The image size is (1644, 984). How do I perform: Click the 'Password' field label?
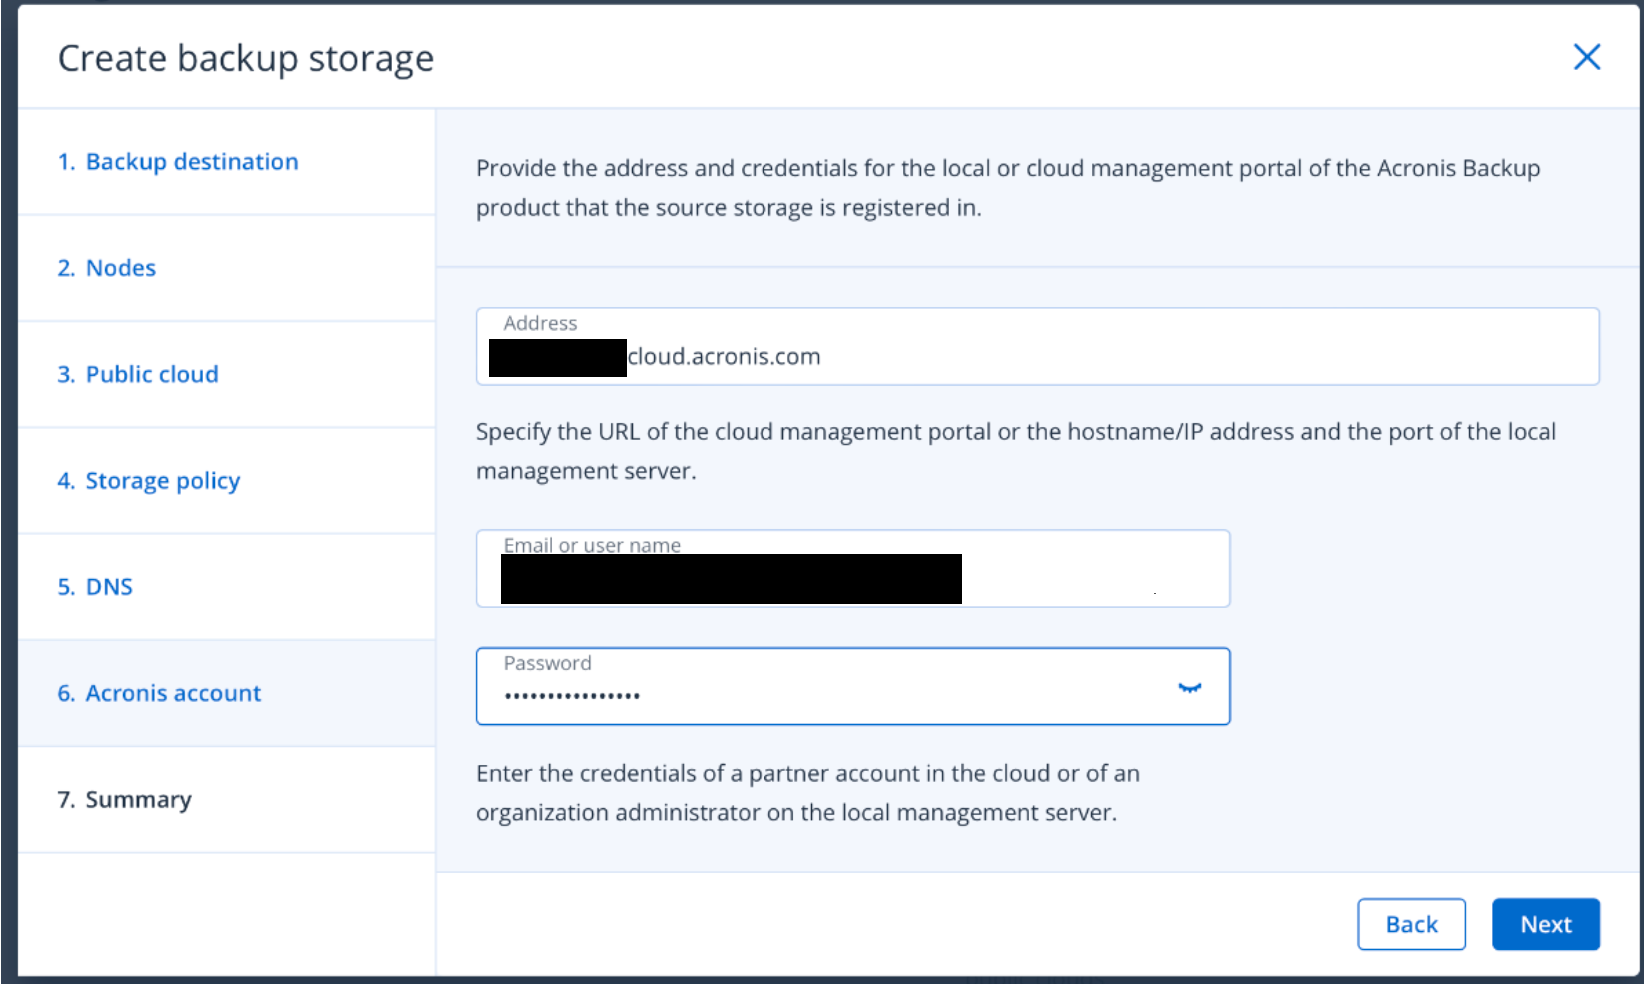[x=547, y=663]
